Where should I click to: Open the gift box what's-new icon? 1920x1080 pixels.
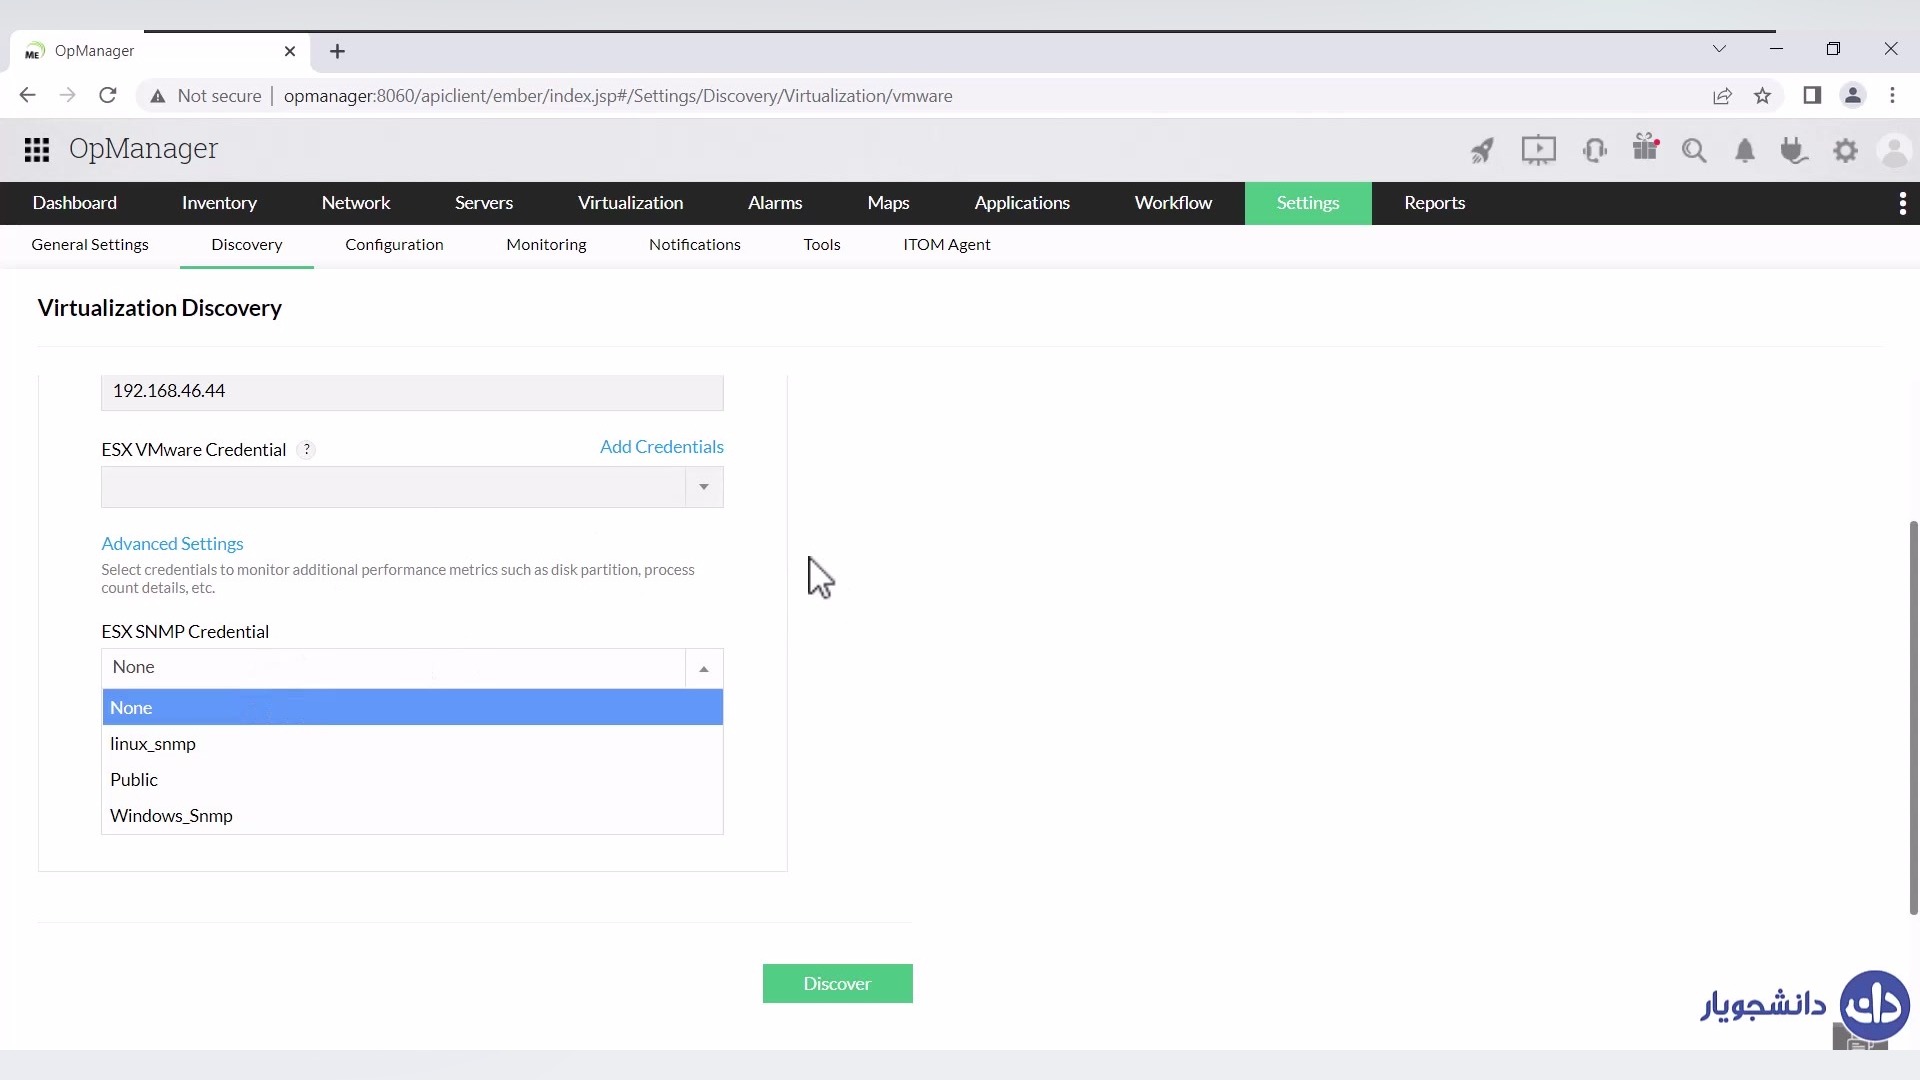(1645, 149)
